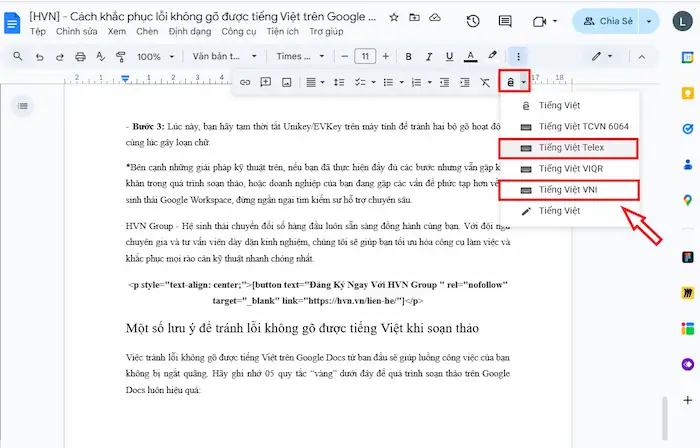
Task: Click the text color button
Action: coord(467,57)
